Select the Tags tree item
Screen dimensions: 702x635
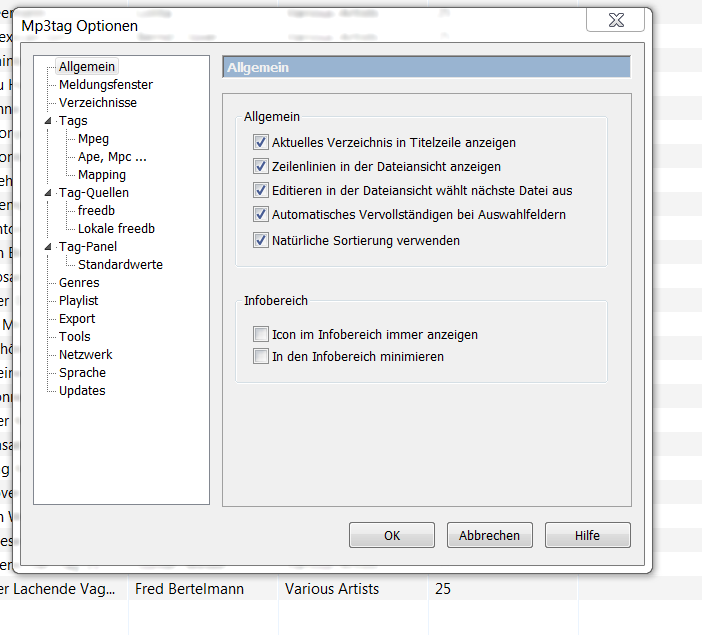[73, 121]
